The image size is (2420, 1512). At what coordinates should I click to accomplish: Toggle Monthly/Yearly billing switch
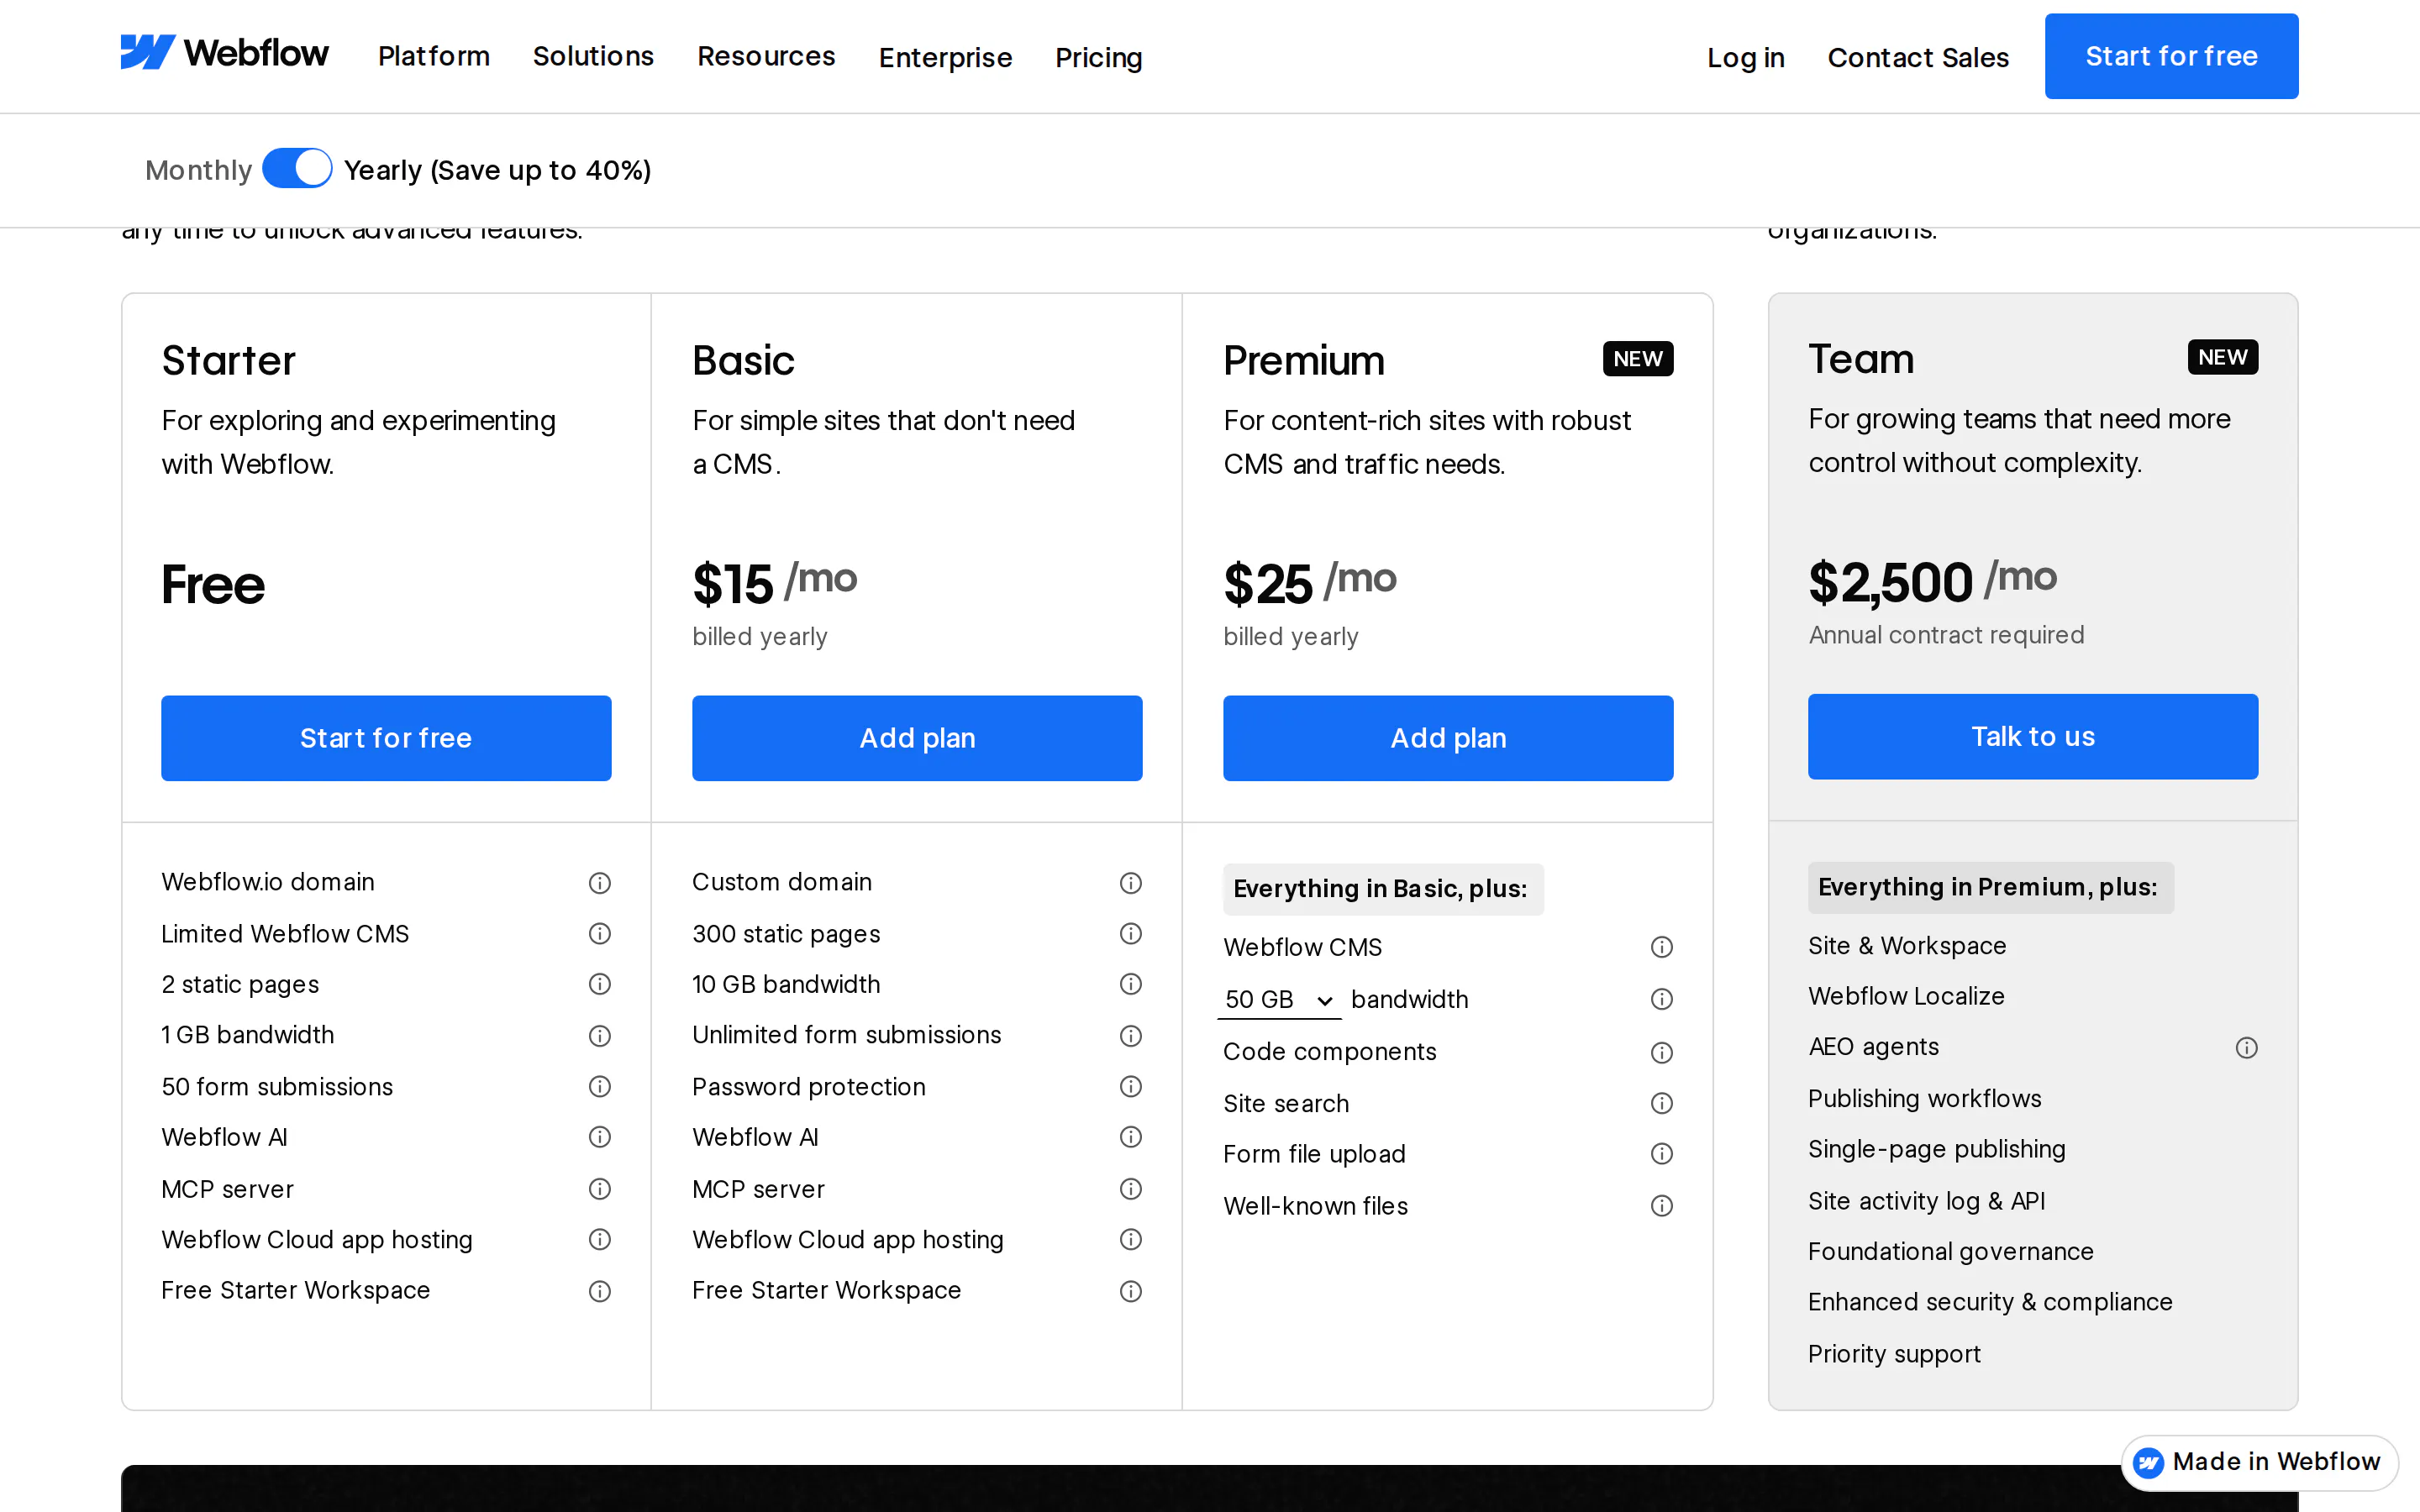click(x=297, y=168)
